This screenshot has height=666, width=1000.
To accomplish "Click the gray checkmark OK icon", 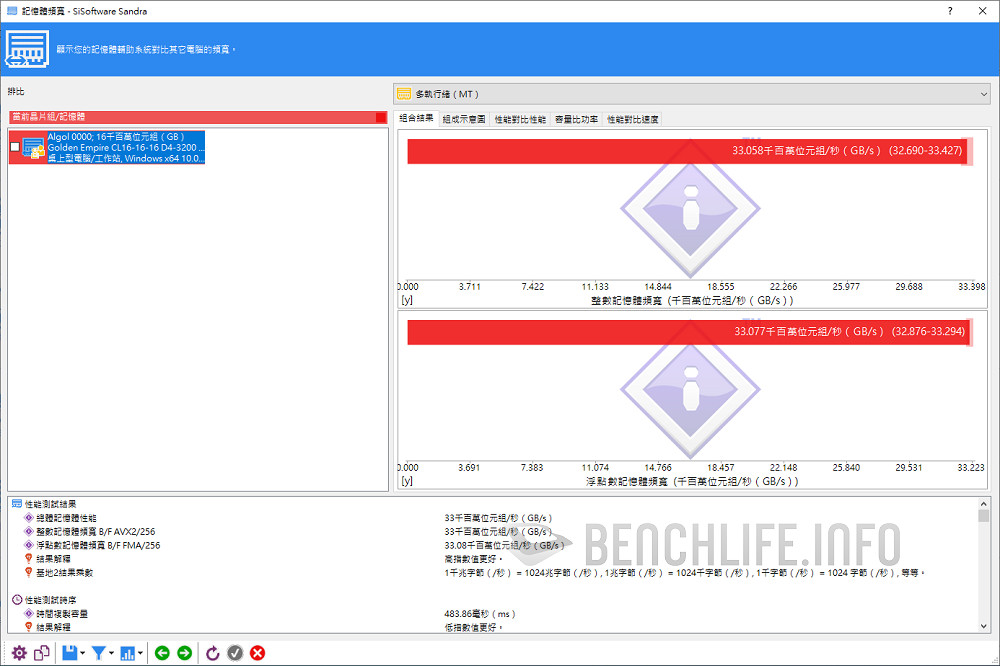I will 235,653.
